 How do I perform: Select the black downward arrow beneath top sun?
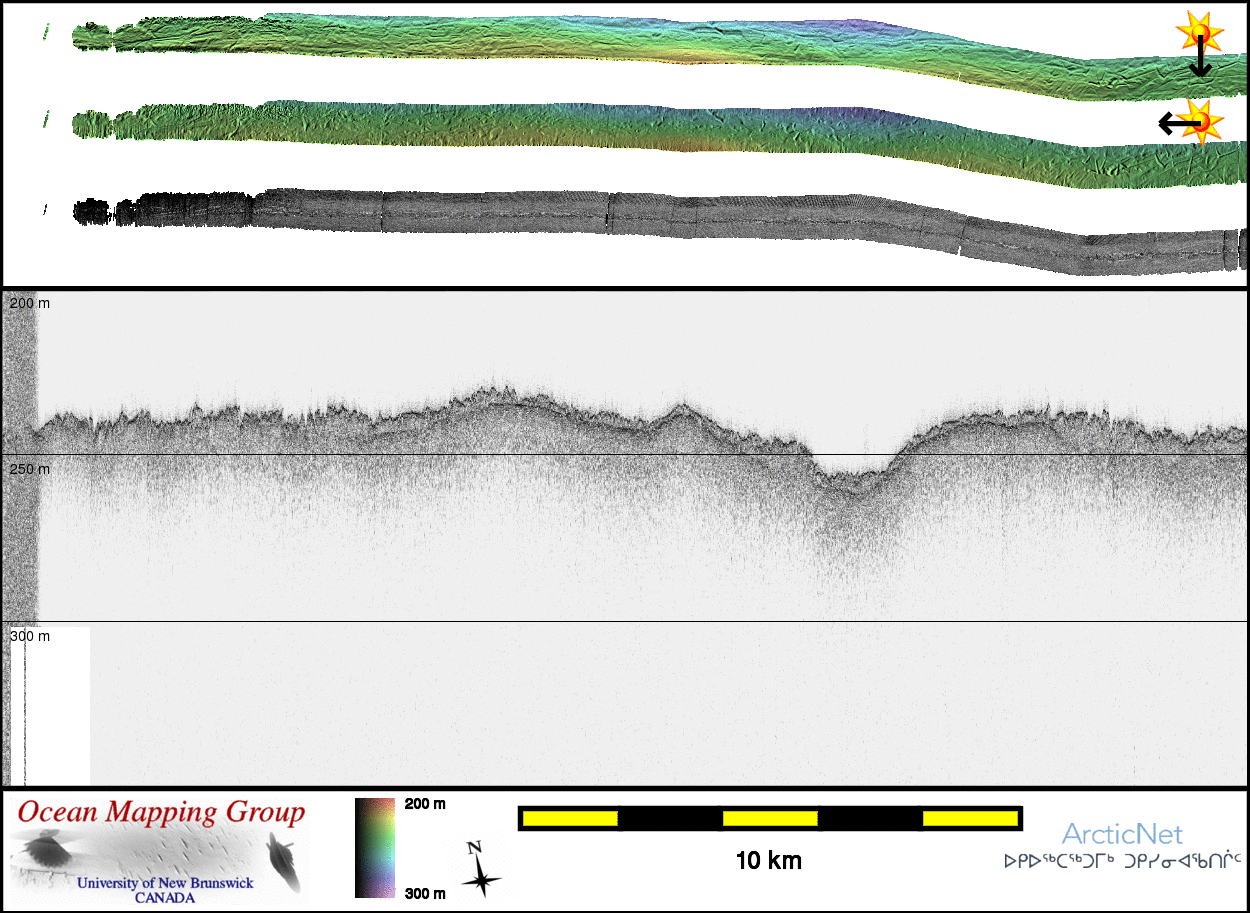click(1199, 62)
